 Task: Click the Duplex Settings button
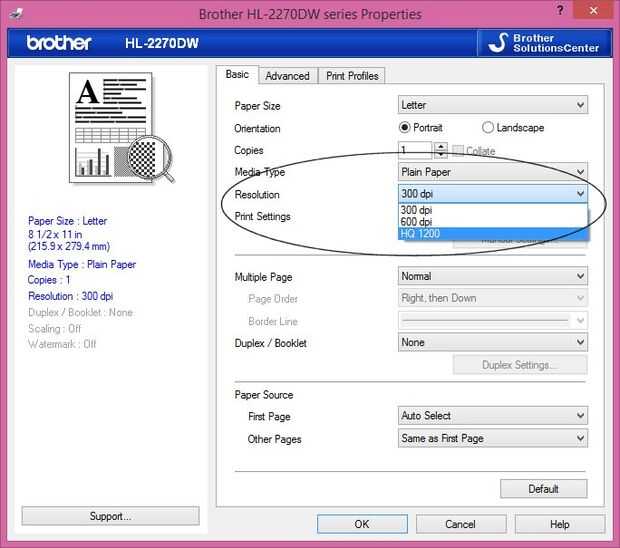pyautogui.click(x=520, y=365)
